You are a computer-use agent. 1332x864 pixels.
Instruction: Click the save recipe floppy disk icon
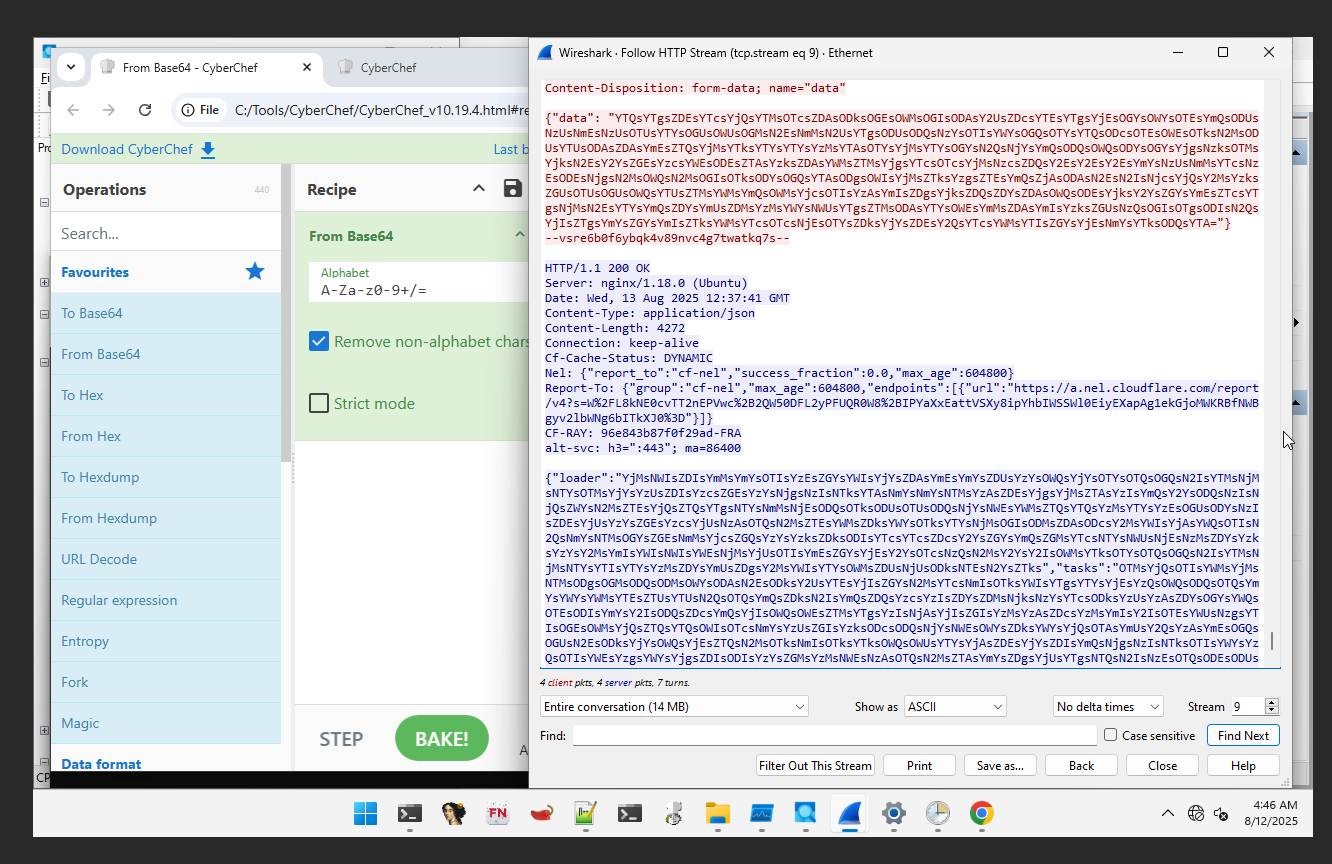(x=513, y=189)
